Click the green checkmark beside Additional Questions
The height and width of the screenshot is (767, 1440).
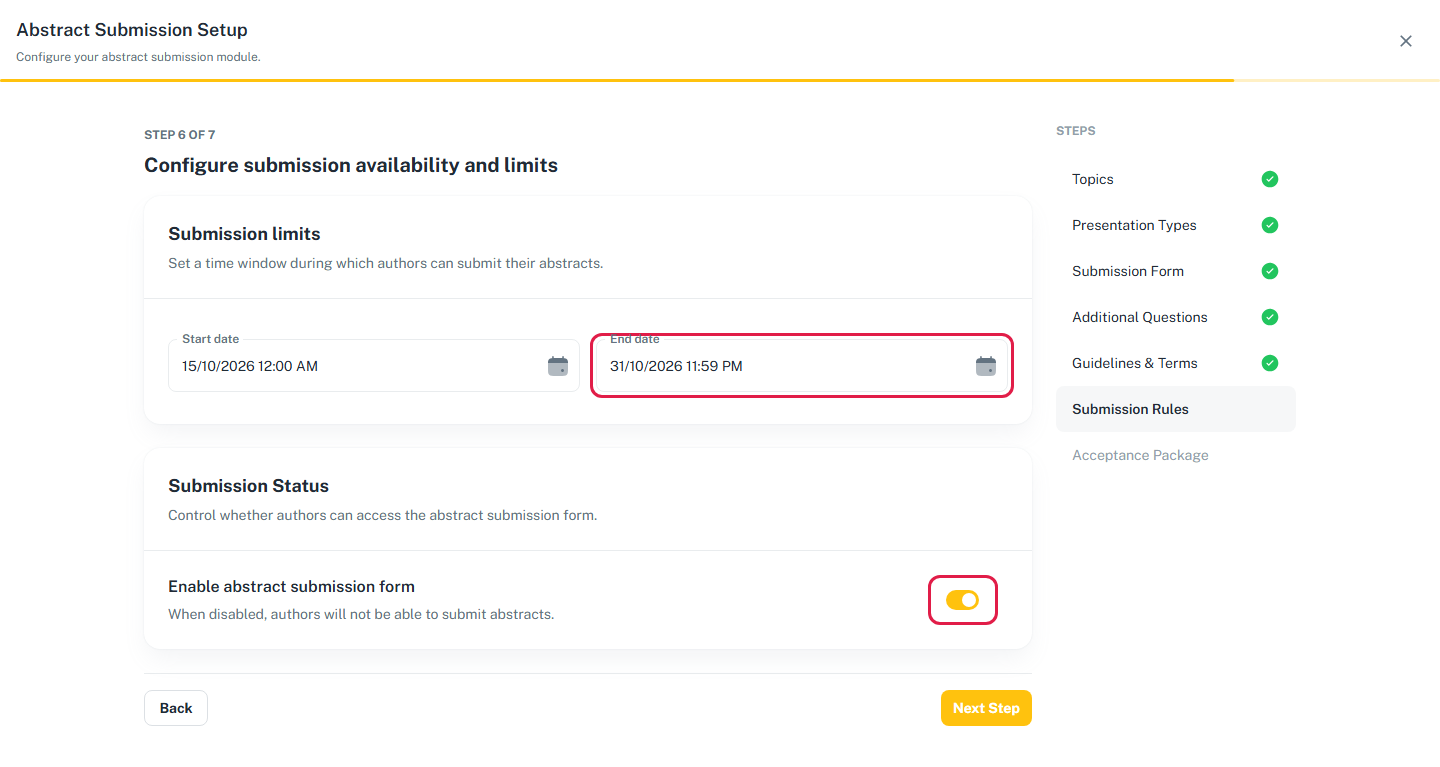click(1270, 317)
